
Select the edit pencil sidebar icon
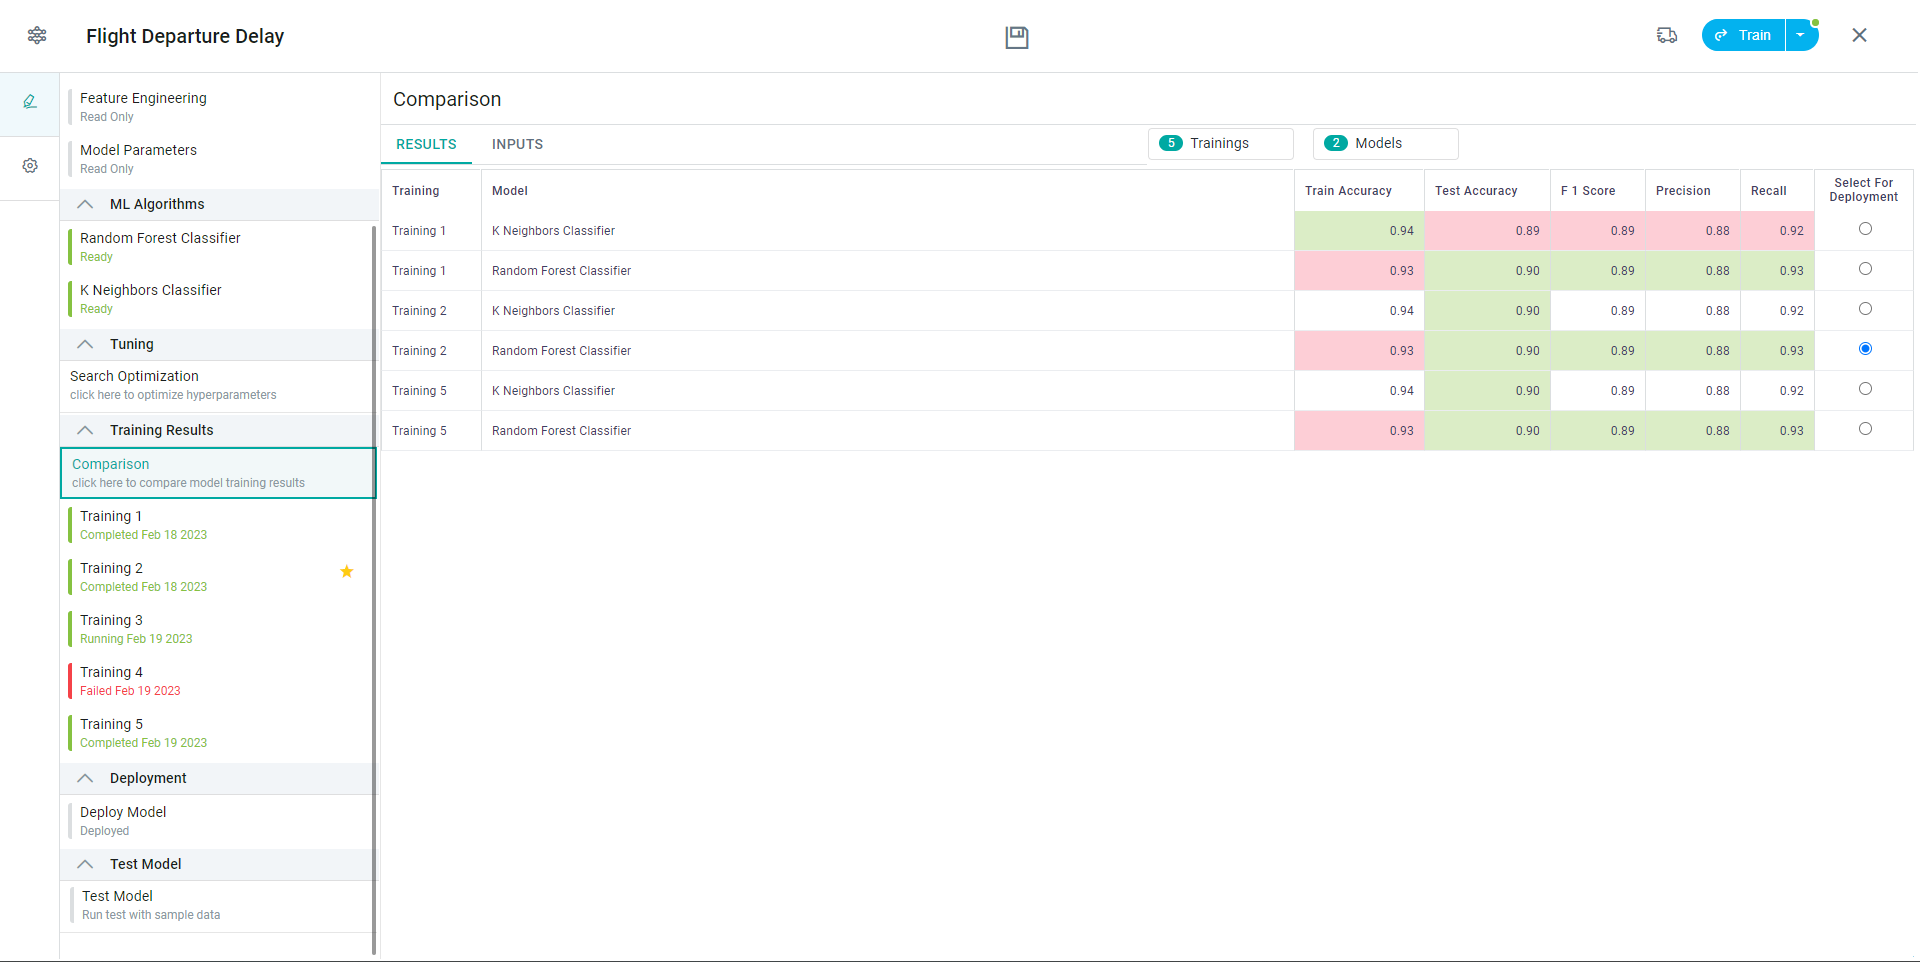pos(30,102)
